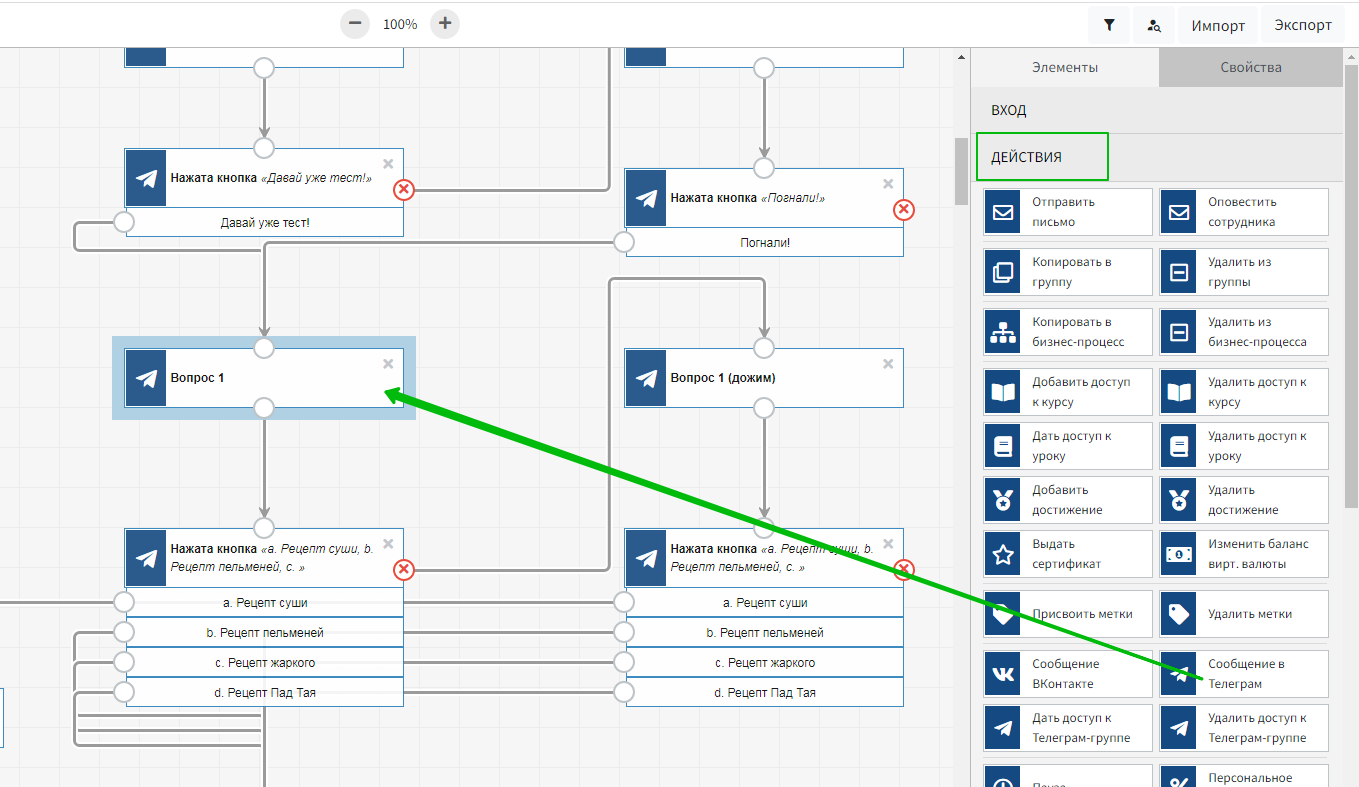The image size is (1359, 787).
Task: Click the 'Импорт' button
Action: [x=1217, y=26]
